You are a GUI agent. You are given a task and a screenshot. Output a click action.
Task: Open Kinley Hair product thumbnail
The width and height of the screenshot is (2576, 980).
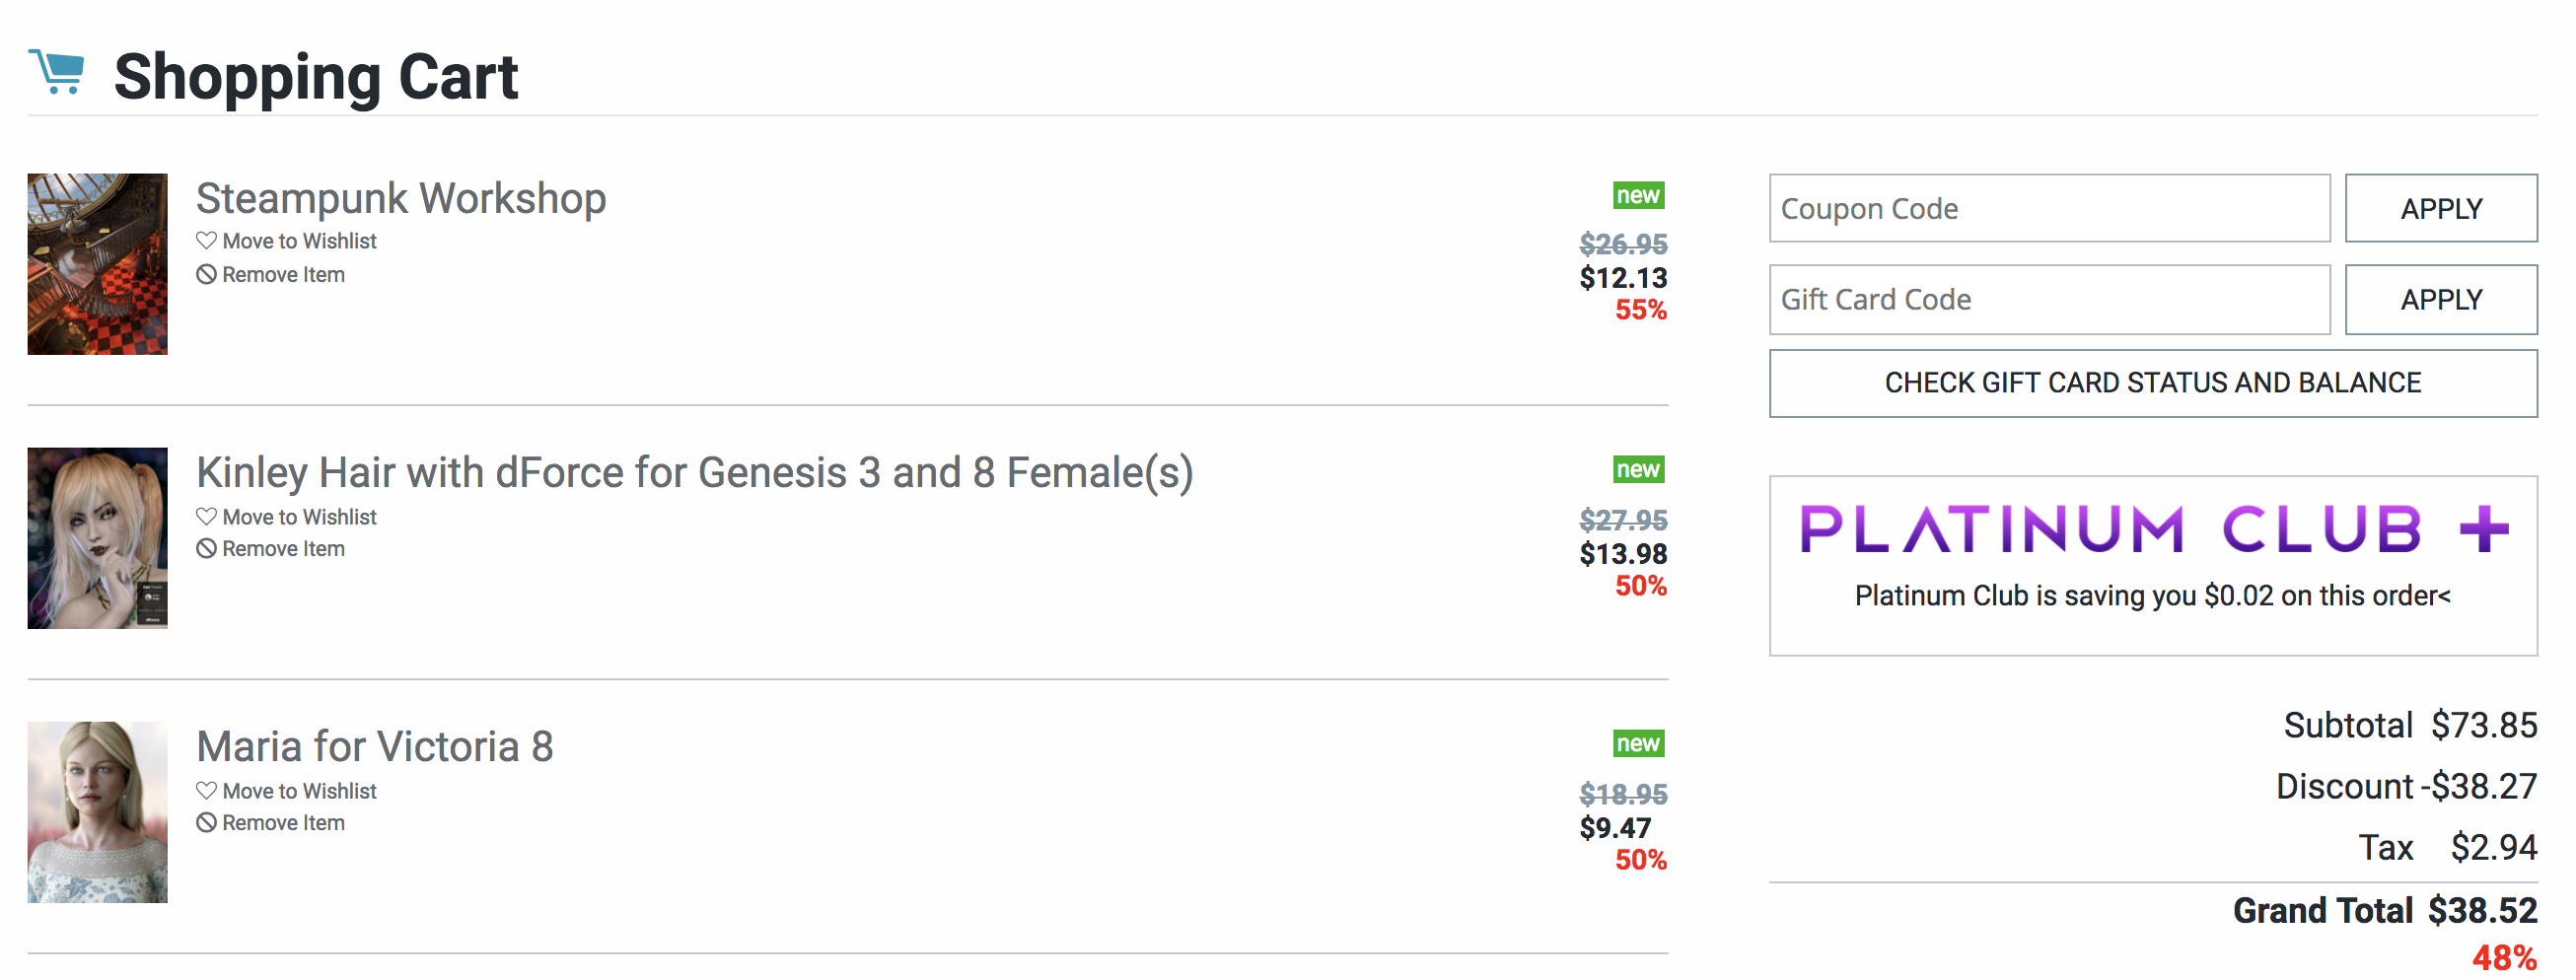click(97, 538)
